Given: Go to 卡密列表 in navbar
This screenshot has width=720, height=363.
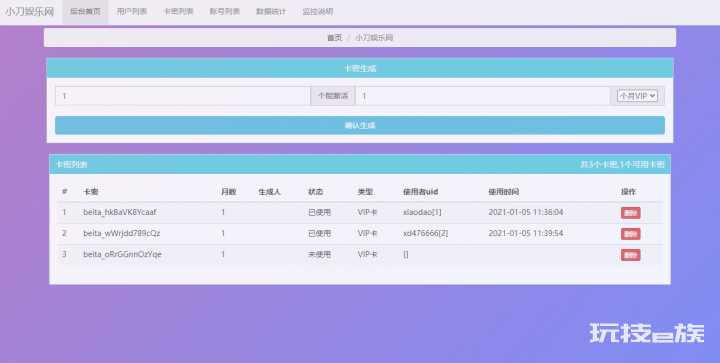Looking at the screenshot, I should click(178, 12).
